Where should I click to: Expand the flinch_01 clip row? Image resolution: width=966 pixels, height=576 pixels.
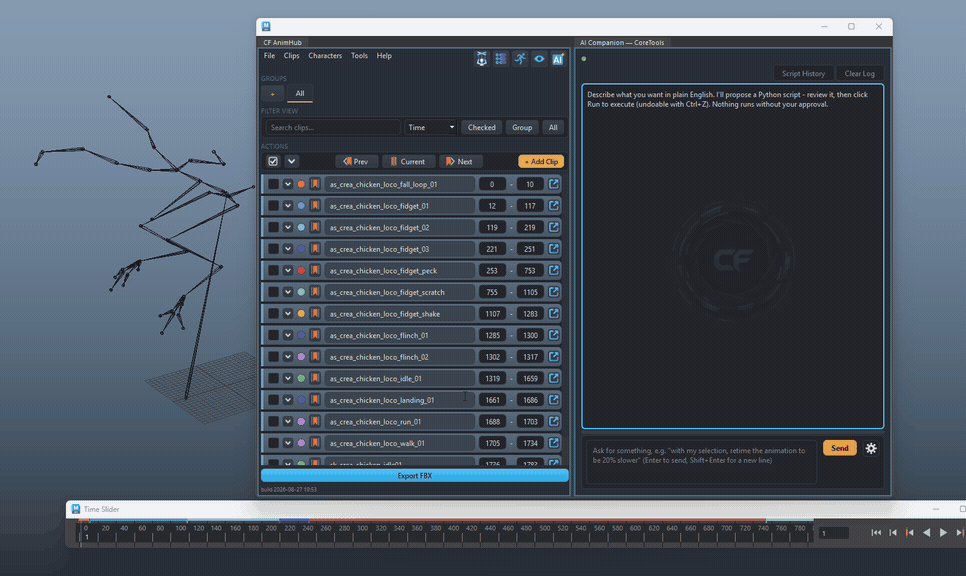click(288, 335)
